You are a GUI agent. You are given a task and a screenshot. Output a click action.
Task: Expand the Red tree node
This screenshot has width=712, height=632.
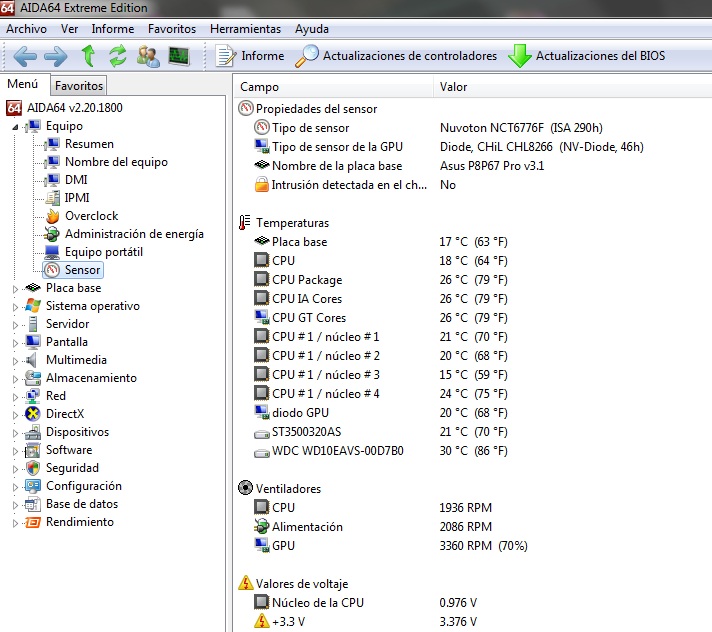tap(15, 397)
